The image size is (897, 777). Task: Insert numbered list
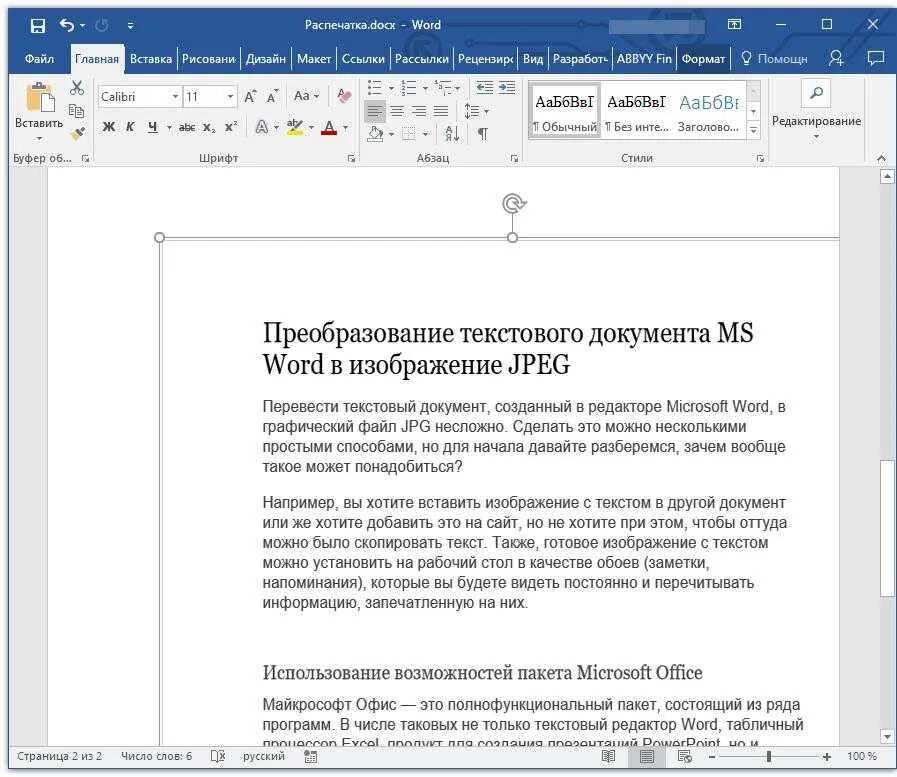point(408,88)
